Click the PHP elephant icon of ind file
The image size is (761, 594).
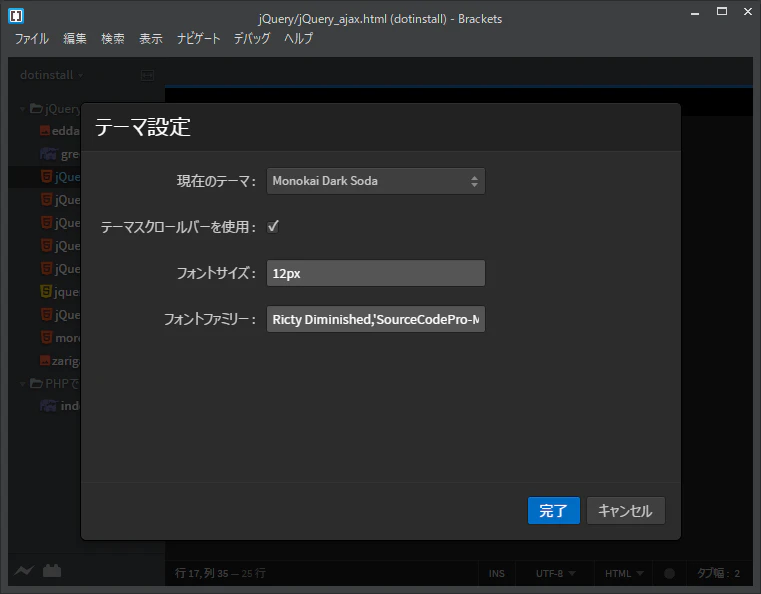pos(48,405)
